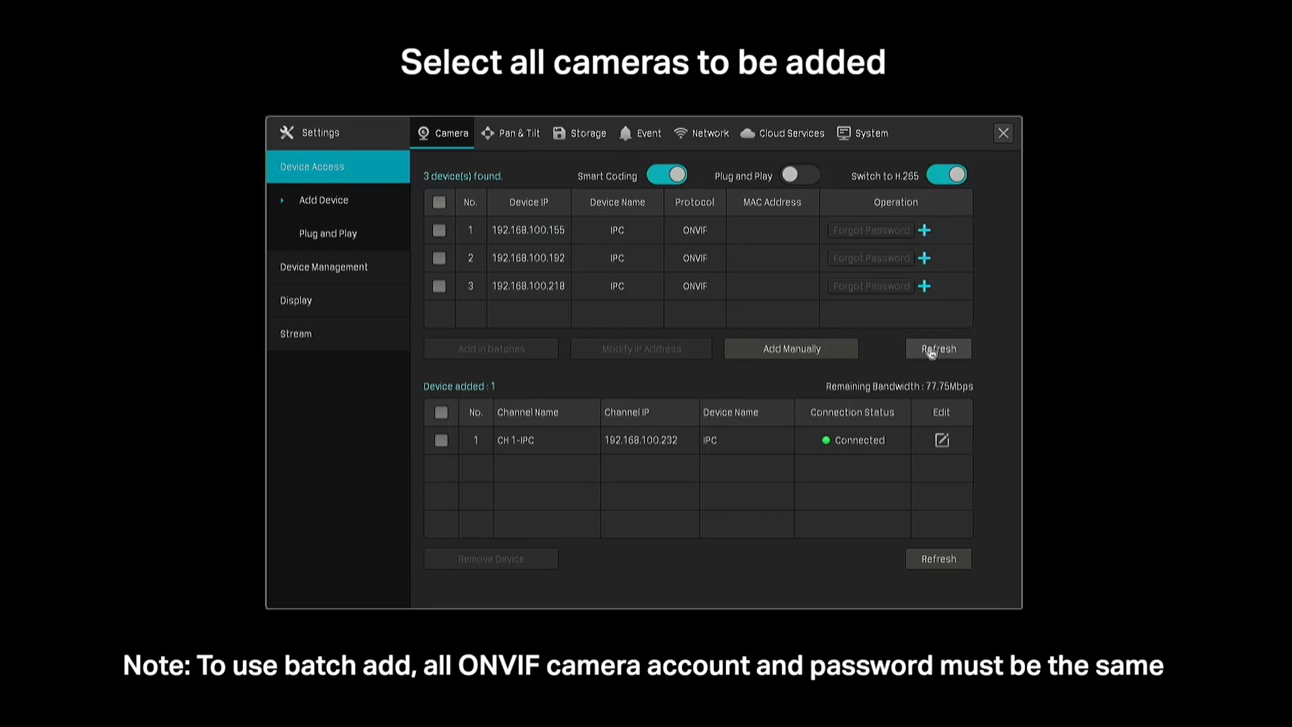Viewport: 1292px width, 727px height.
Task: Click the Connected status text
Action: (x=860, y=440)
